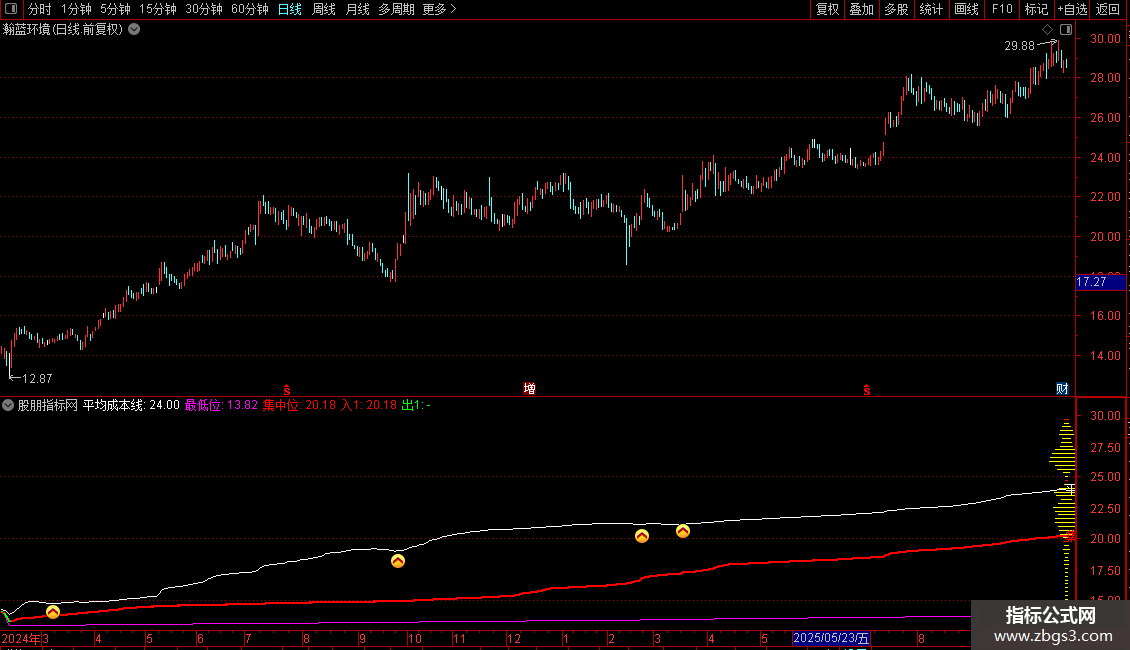The image size is (1130, 650).
Task: Click the 标记 mark button
Action: (x=1036, y=9)
